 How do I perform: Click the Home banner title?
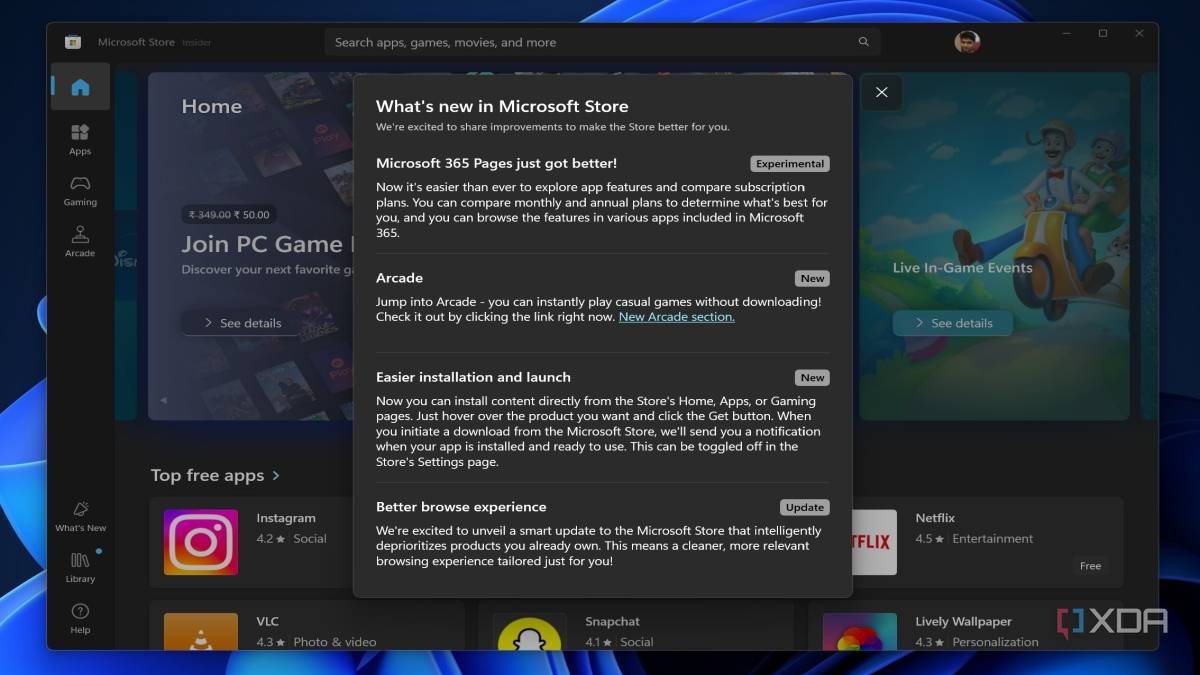point(211,106)
